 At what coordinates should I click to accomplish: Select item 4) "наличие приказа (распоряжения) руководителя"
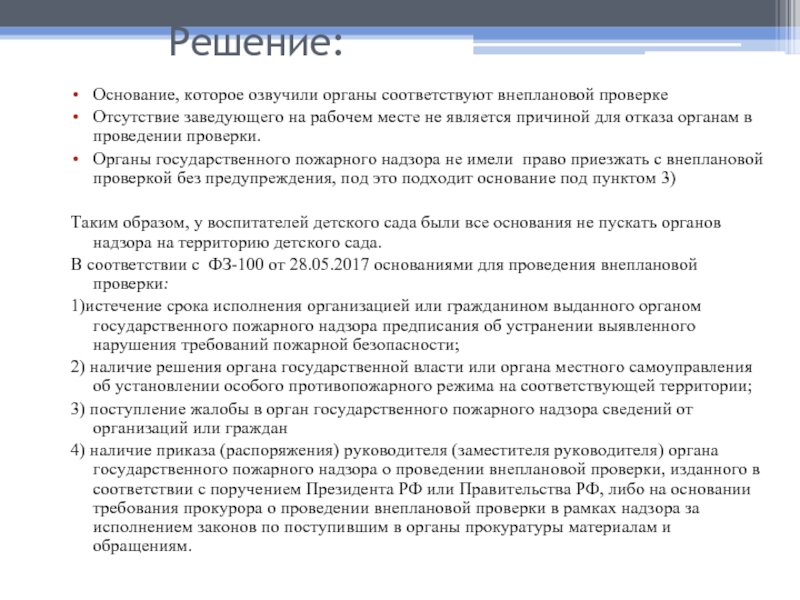(x=415, y=498)
